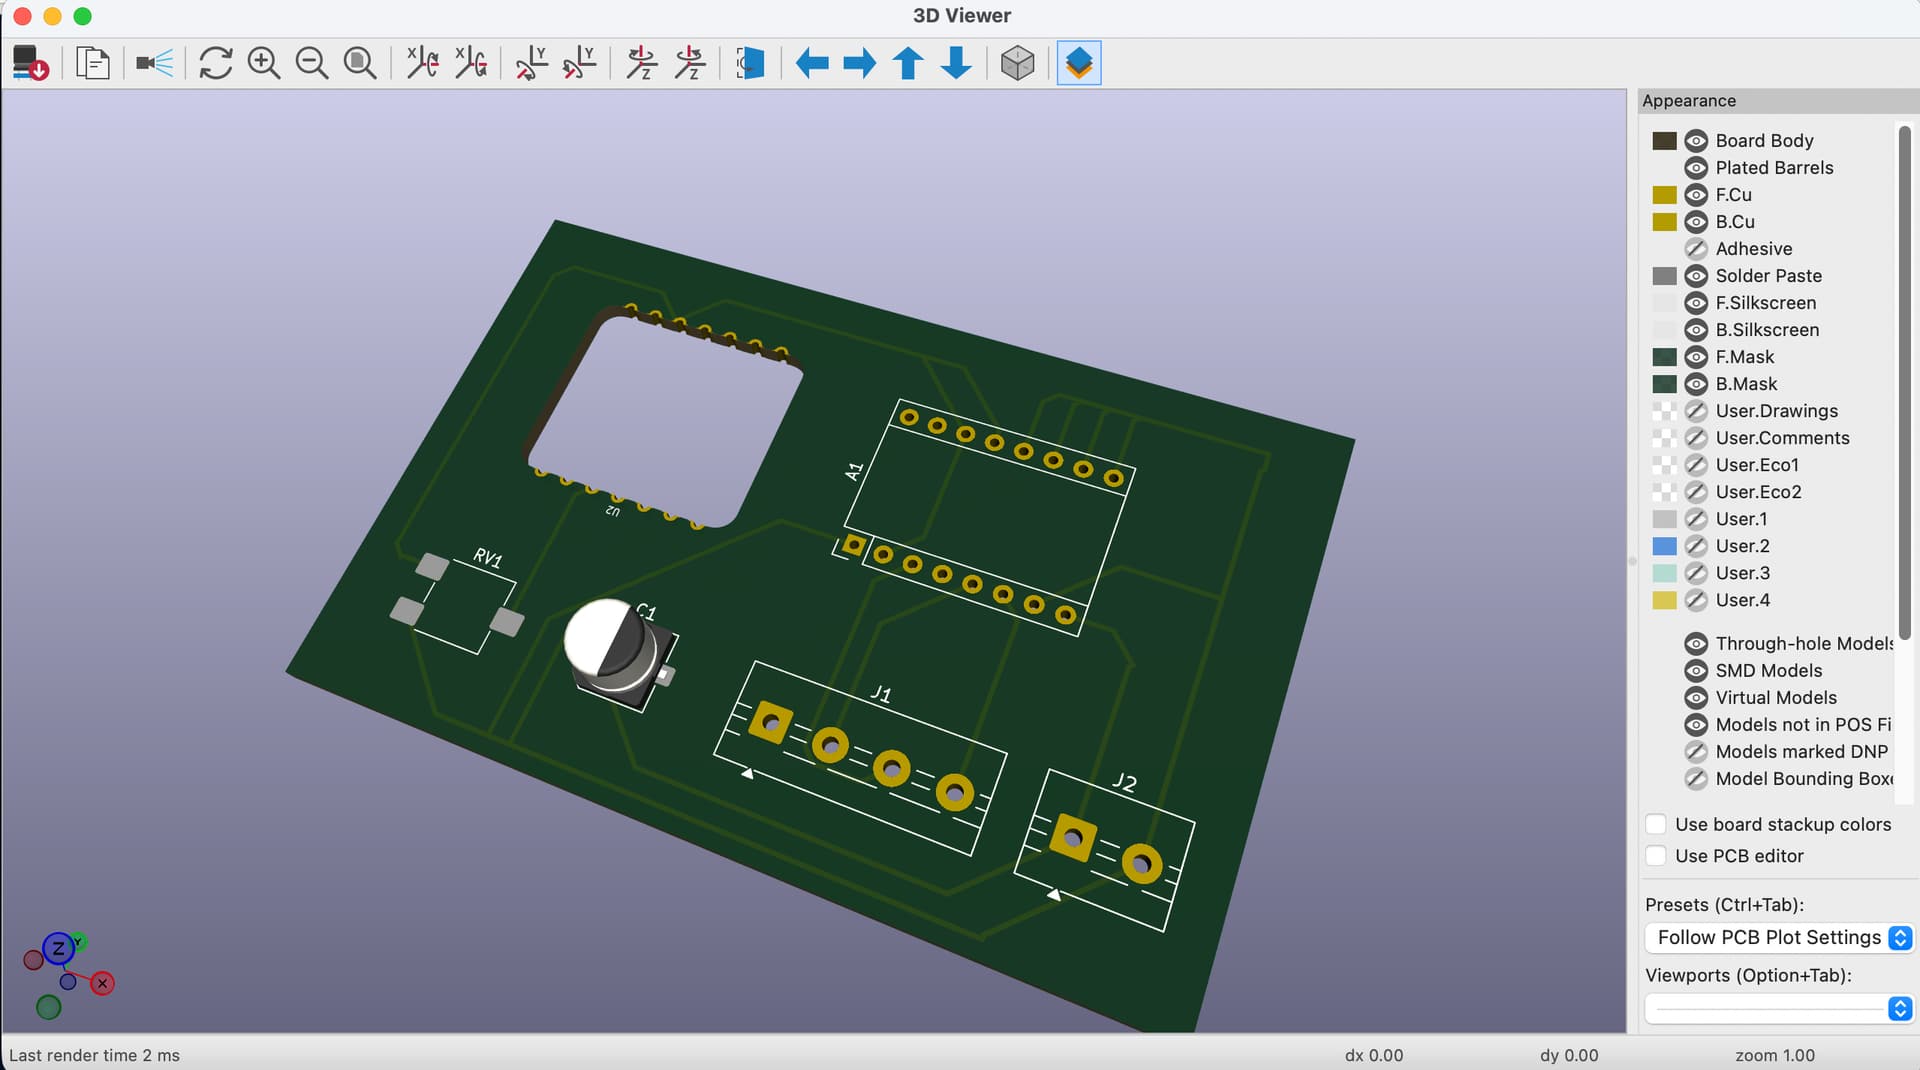Rotate Z clockwise

pos(641,63)
